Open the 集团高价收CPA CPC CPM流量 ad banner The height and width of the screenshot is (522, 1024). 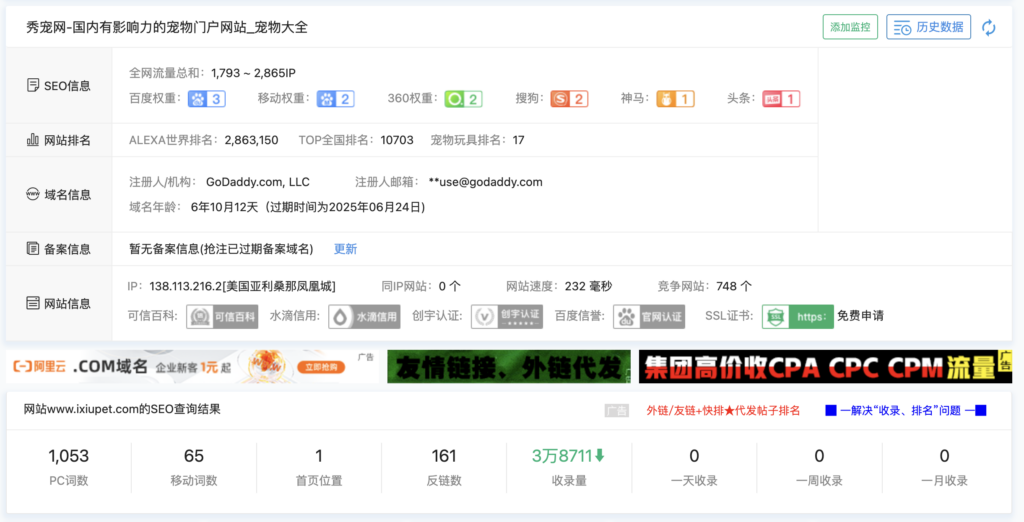825,367
